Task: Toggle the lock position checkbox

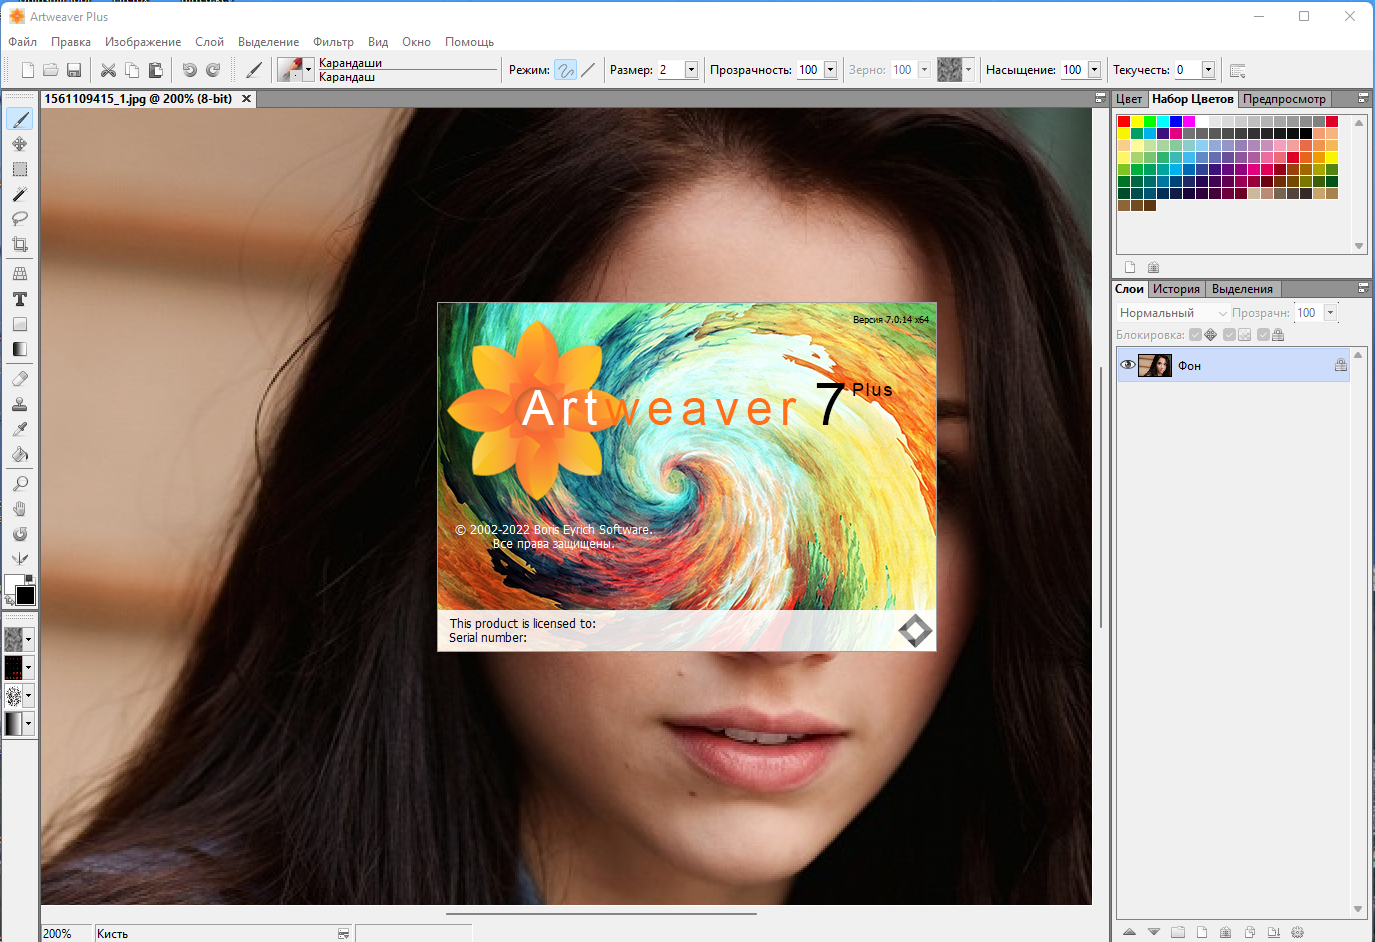Action: [x=1196, y=335]
